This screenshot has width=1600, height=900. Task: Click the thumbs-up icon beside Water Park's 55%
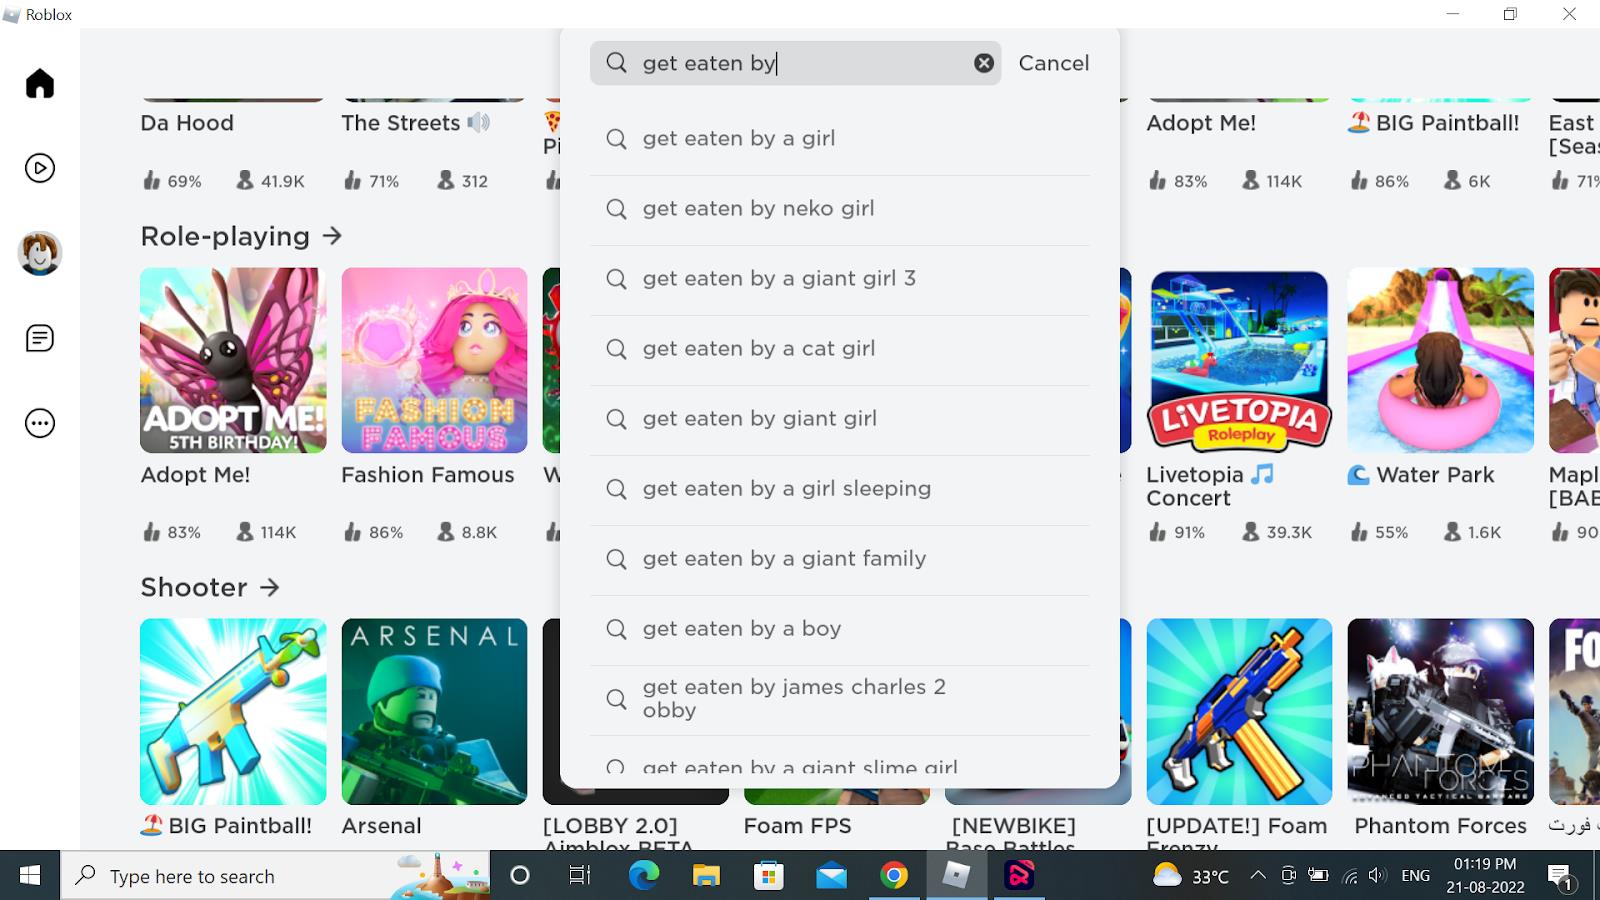click(x=1358, y=531)
